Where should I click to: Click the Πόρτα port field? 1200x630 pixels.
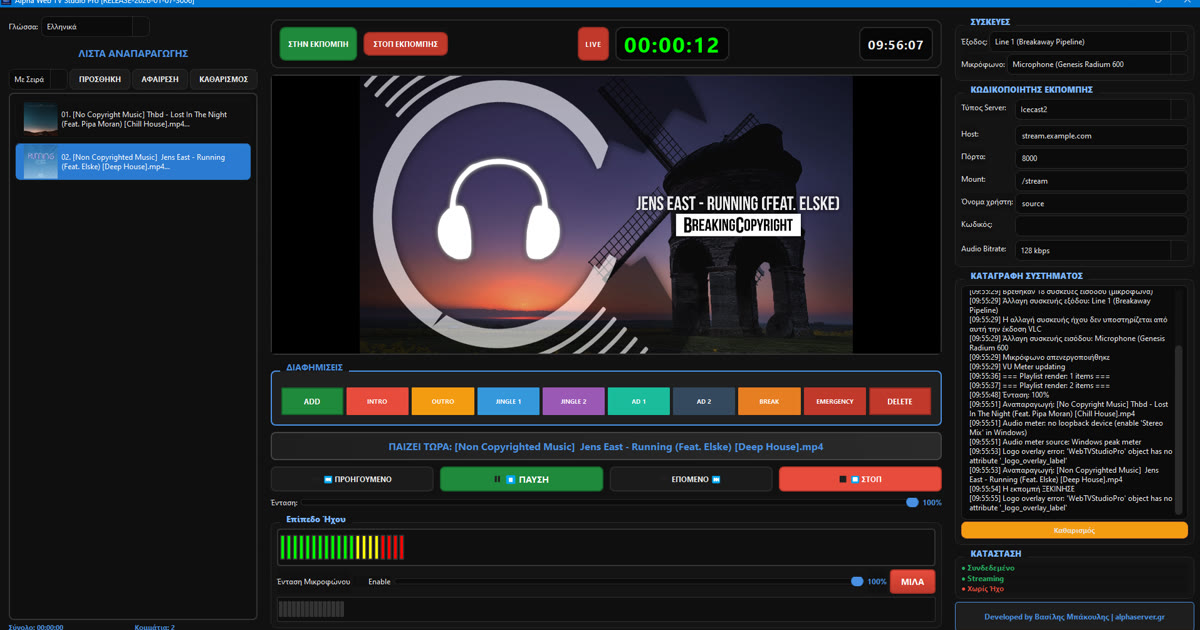click(x=1101, y=158)
